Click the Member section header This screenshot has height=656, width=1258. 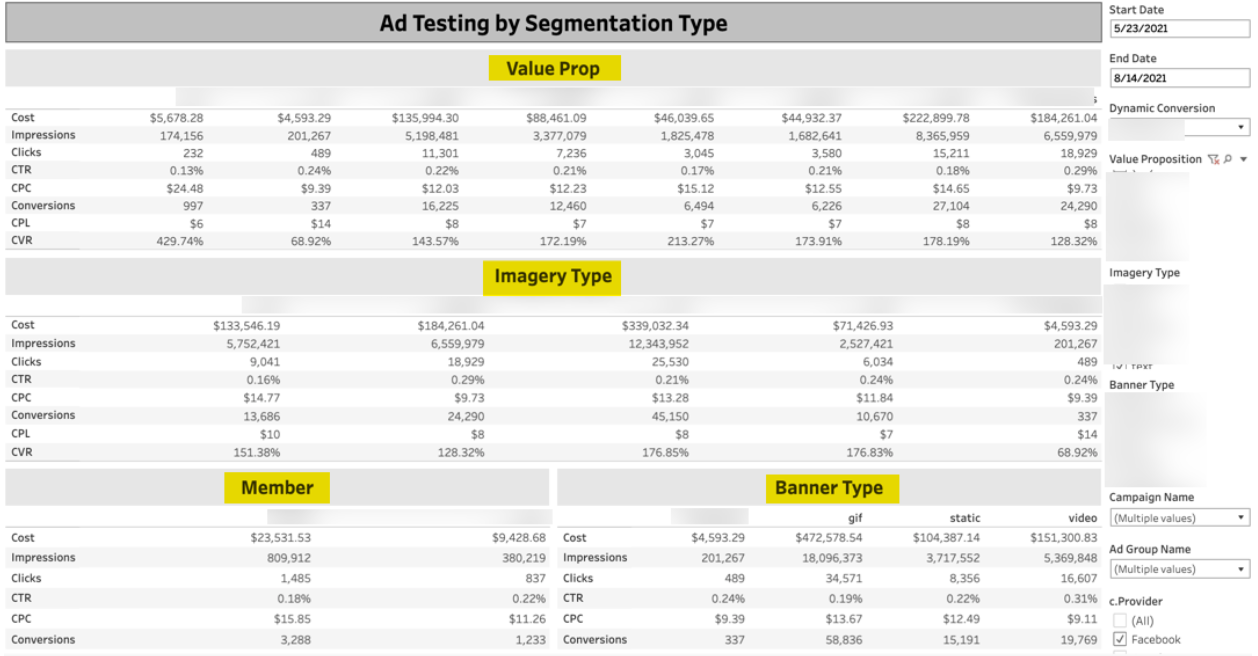pos(277,488)
